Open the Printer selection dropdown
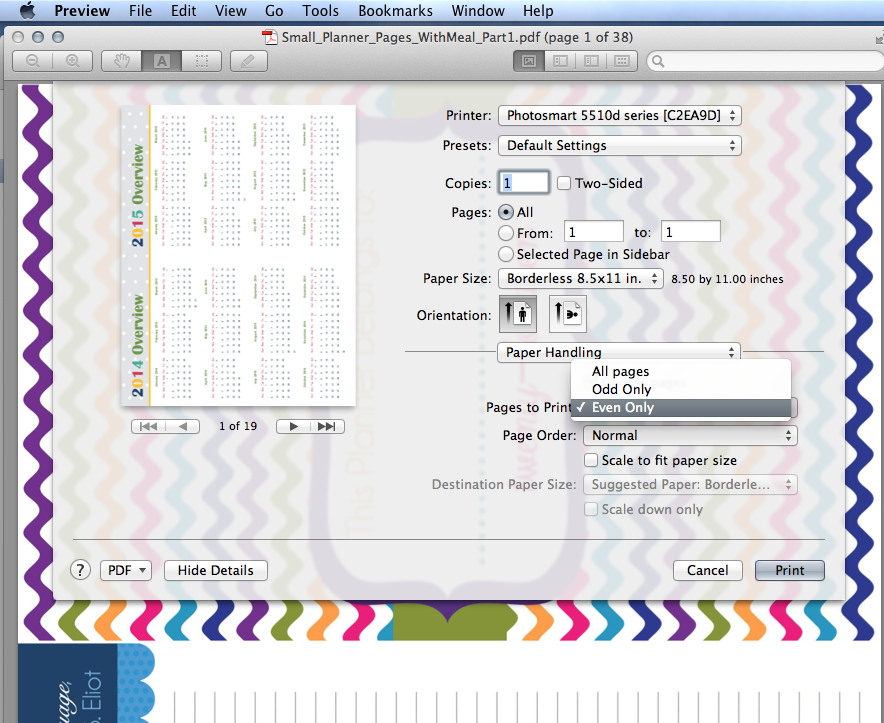The image size is (884, 723). pos(619,115)
